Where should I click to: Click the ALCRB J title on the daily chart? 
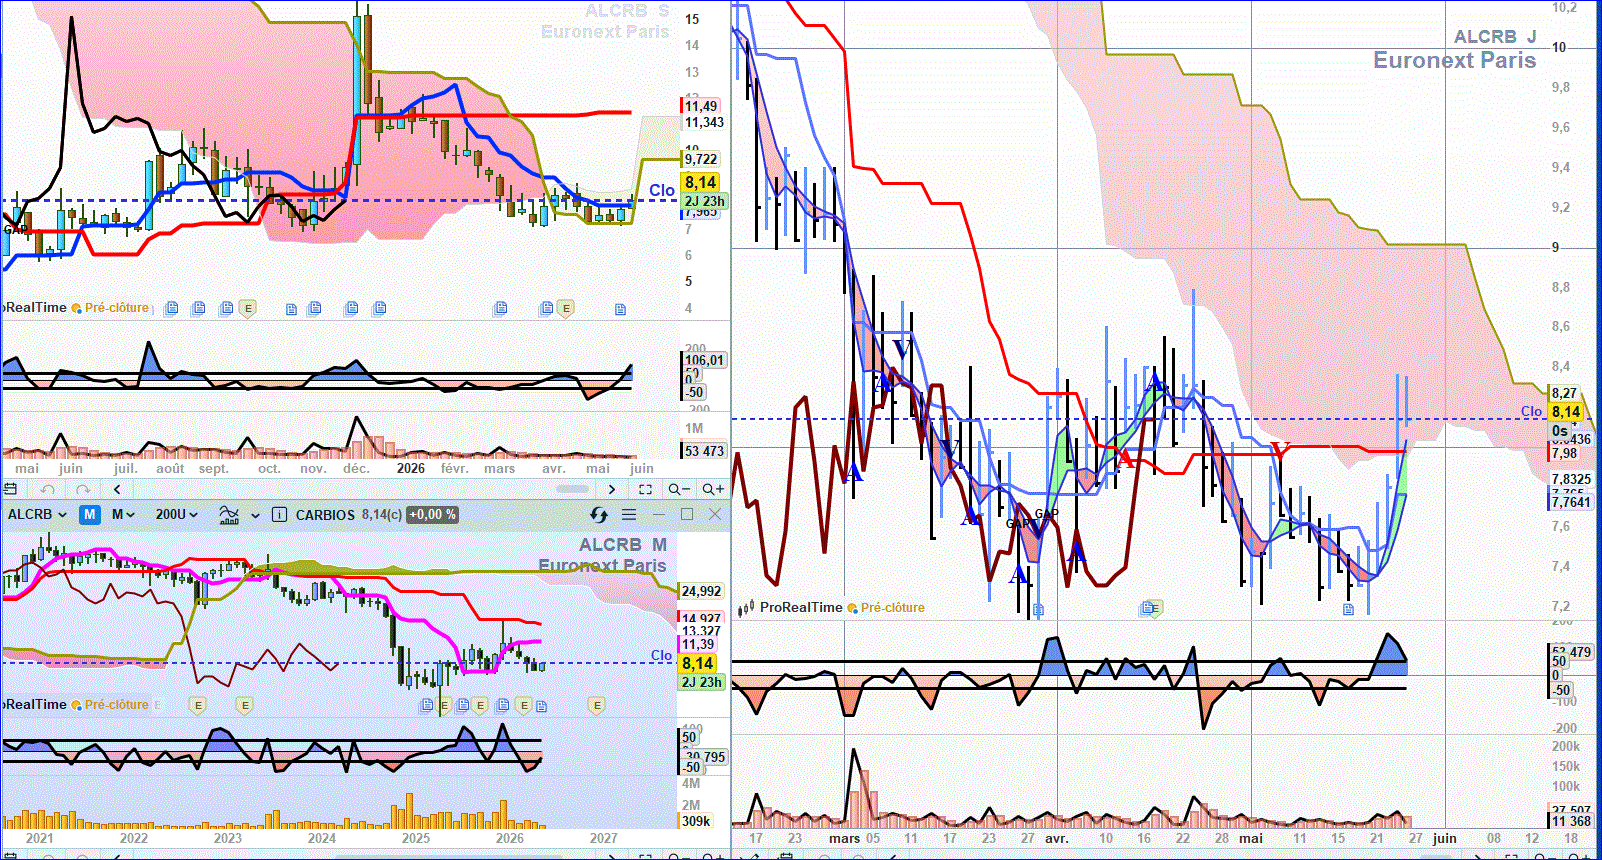click(1494, 37)
